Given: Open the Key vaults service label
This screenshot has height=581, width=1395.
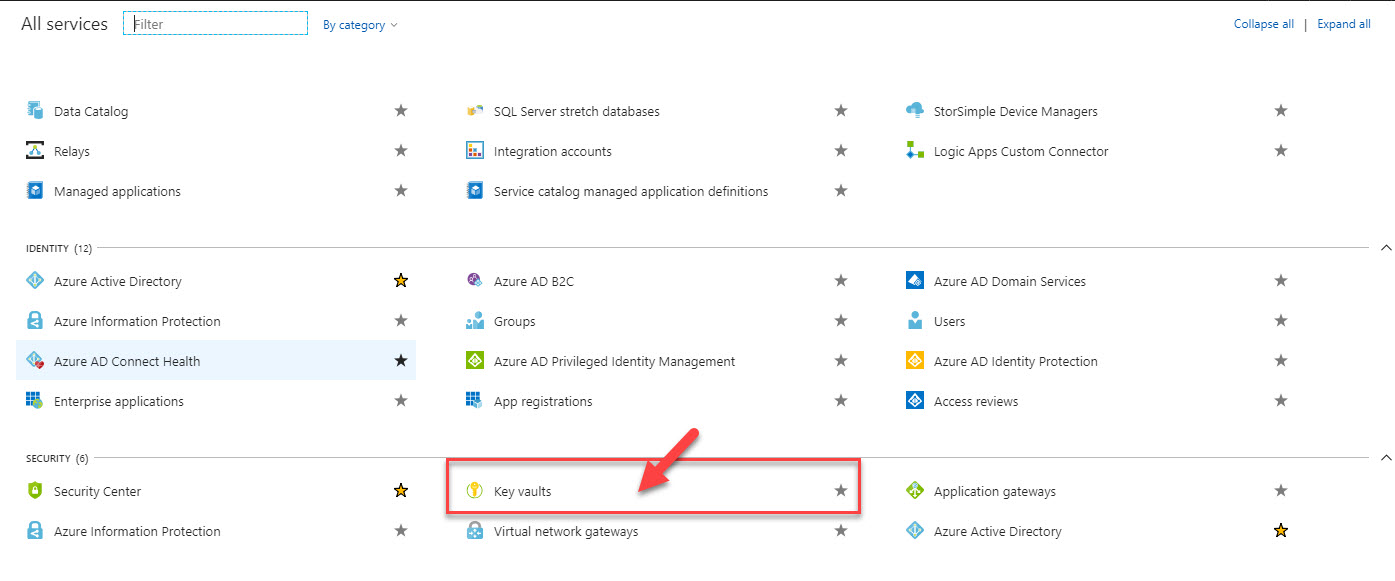Looking at the screenshot, I should pos(522,491).
